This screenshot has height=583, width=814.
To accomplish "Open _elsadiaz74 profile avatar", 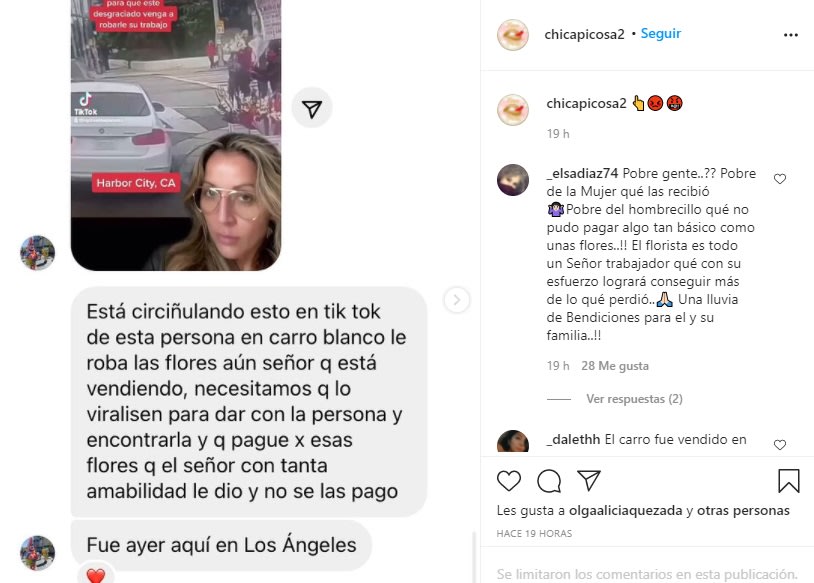I will point(513,180).
